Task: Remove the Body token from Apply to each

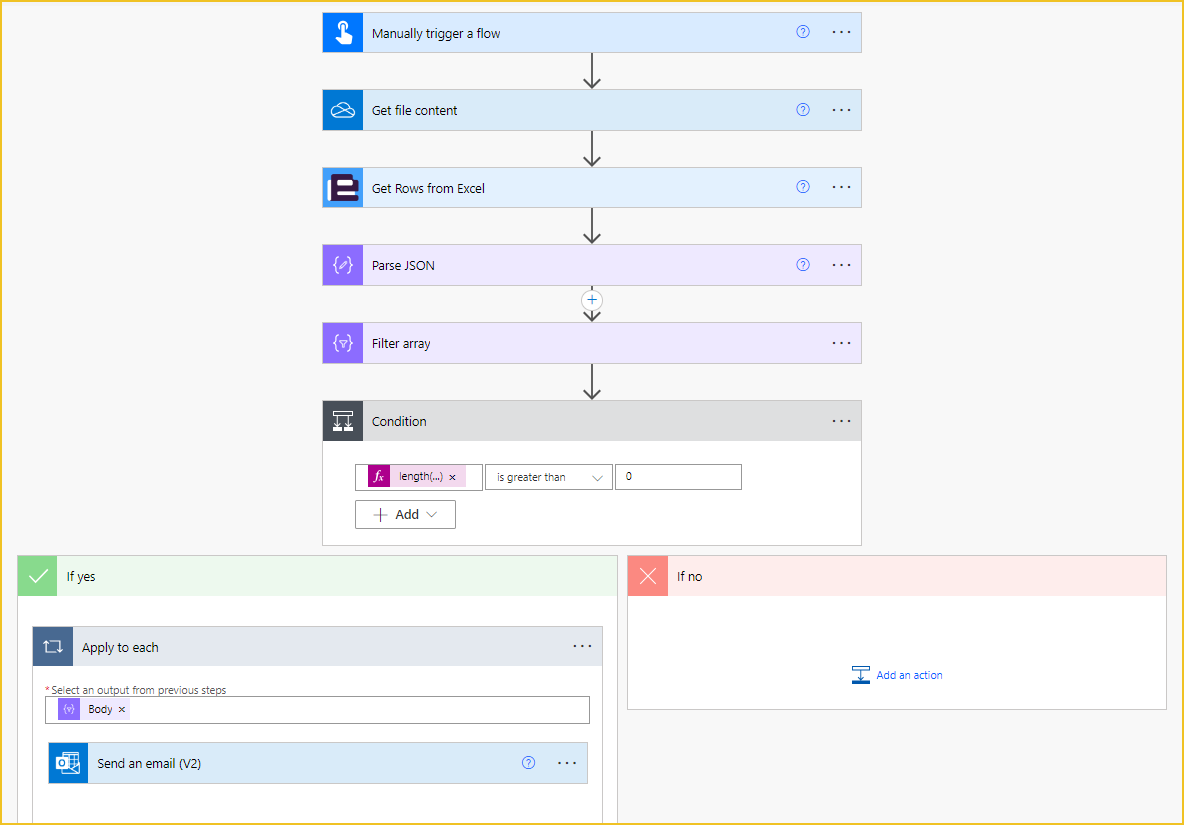Action: tap(122, 710)
